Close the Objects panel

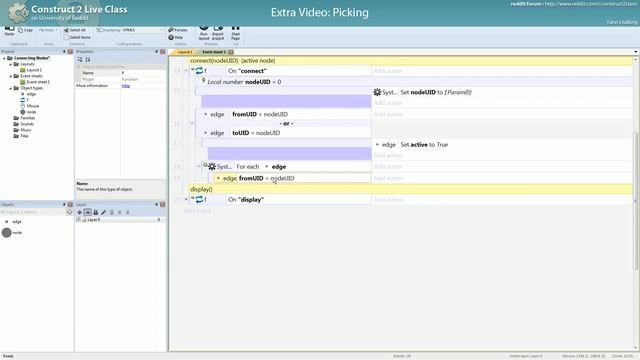[70, 204]
